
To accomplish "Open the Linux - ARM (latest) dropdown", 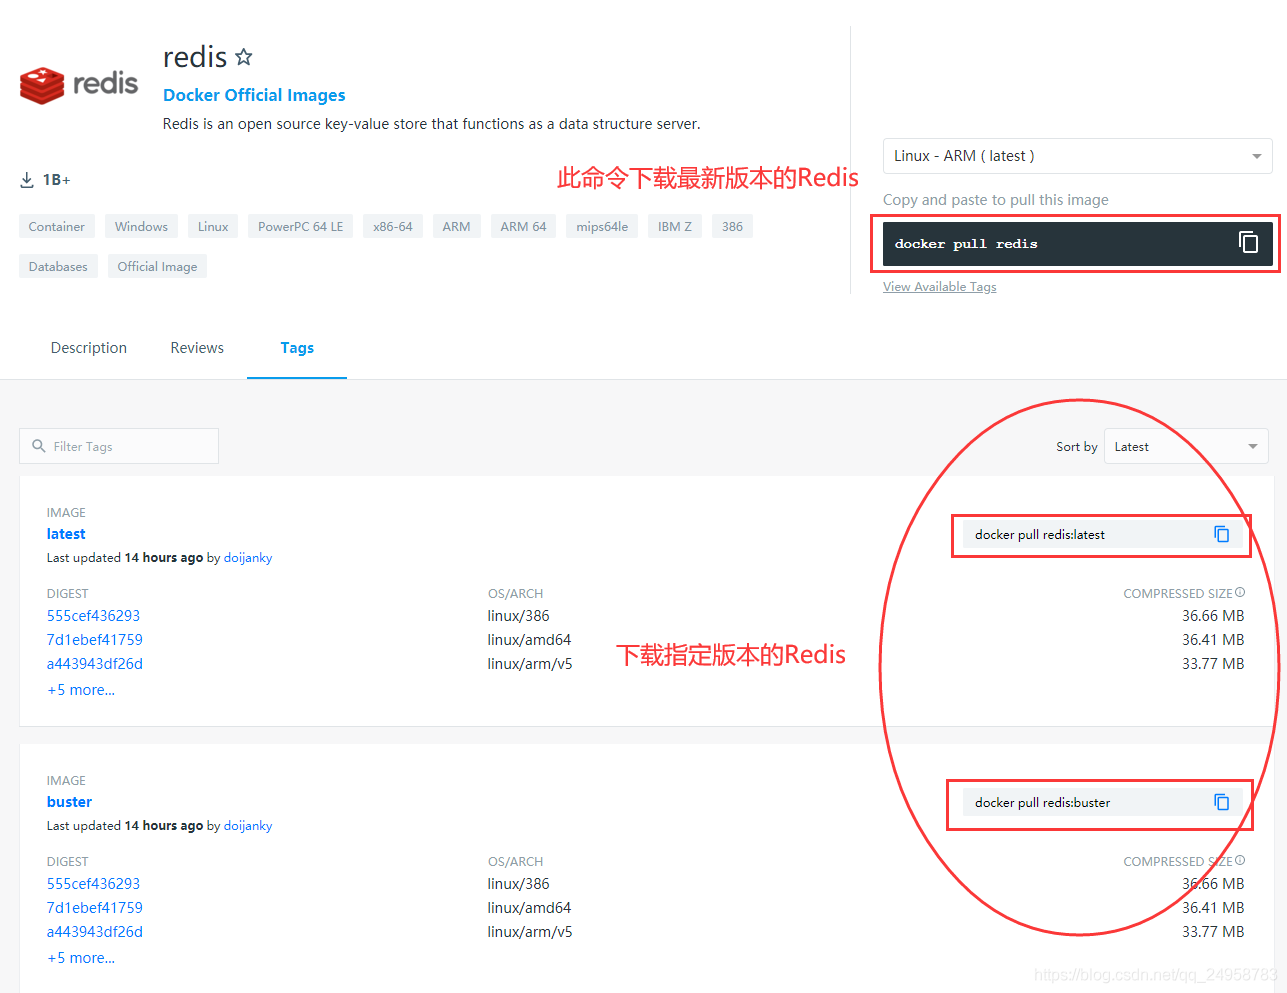I will tap(1077, 156).
